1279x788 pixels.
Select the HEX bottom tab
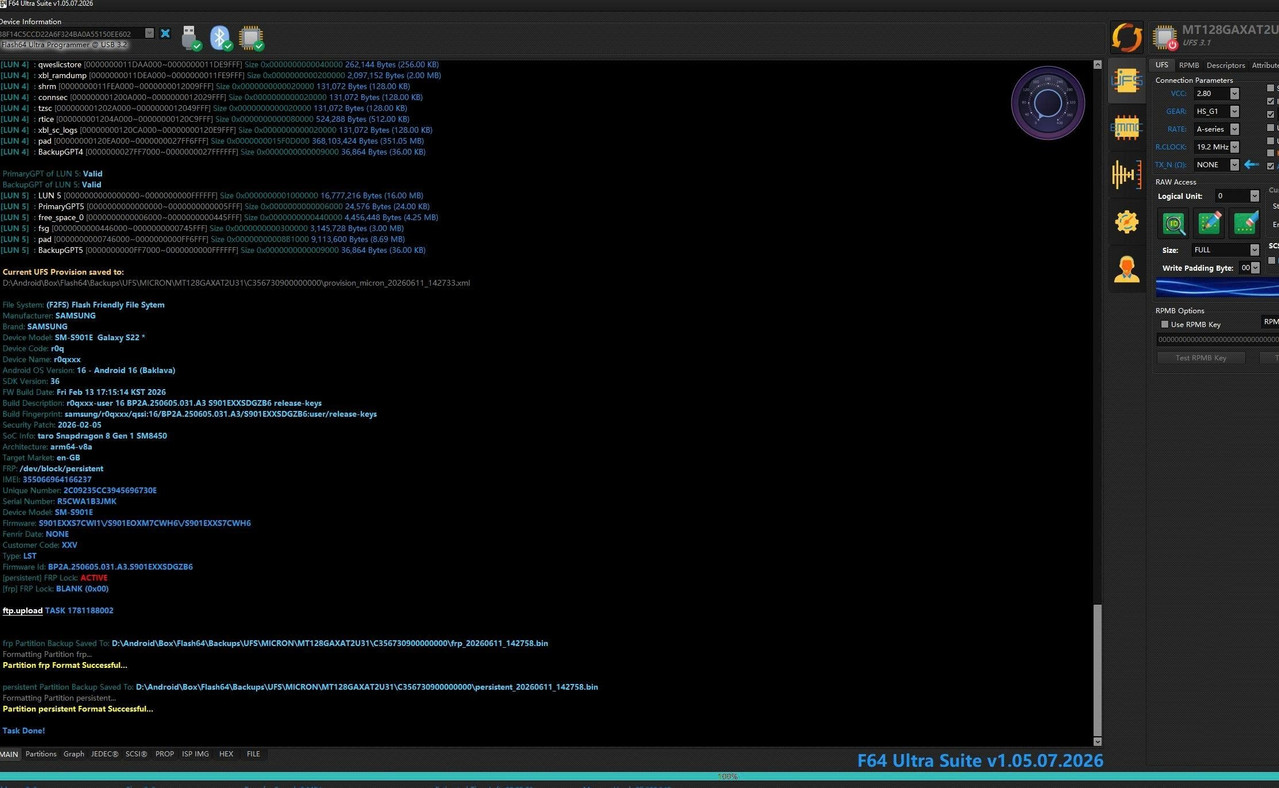point(226,754)
